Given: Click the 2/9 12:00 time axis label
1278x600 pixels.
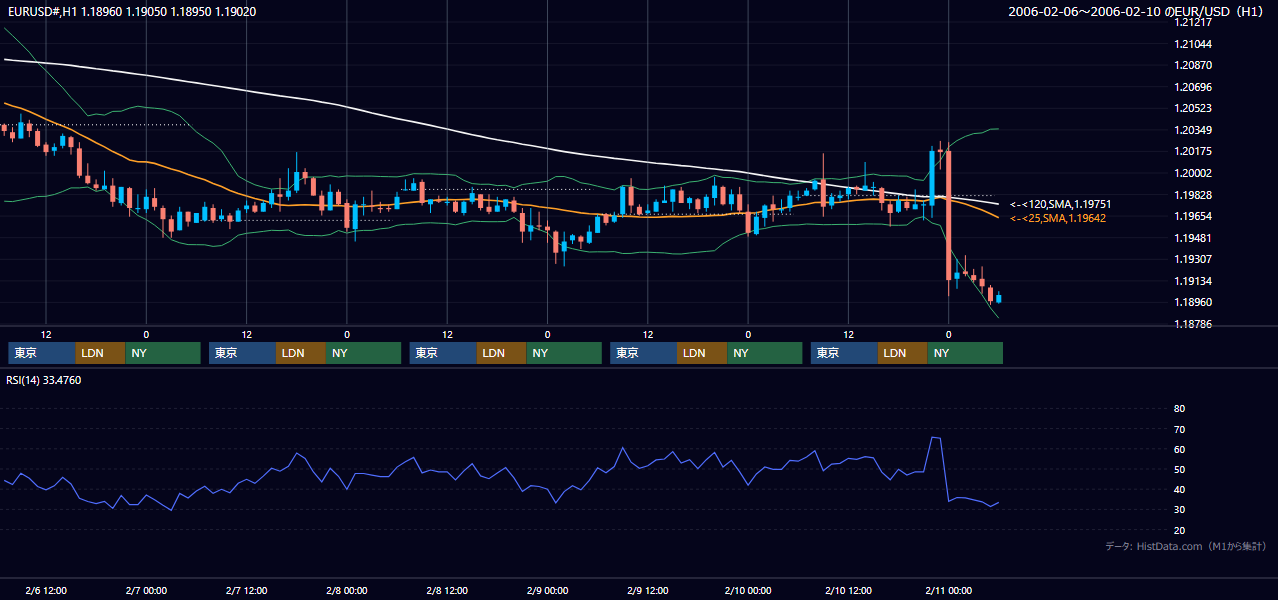Looking at the screenshot, I should coord(647,591).
